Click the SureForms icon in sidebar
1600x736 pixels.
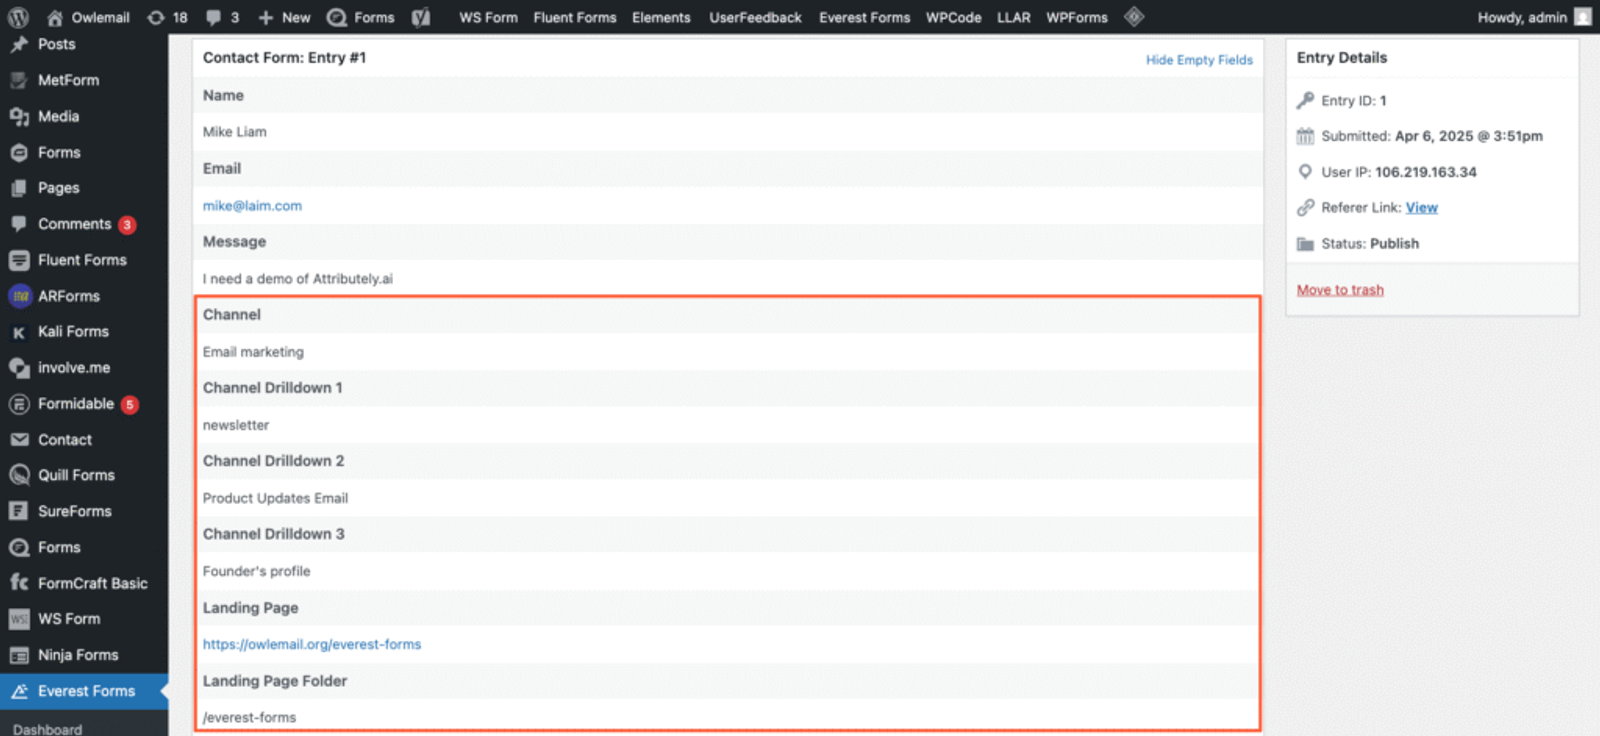pyautogui.click(x=19, y=511)
